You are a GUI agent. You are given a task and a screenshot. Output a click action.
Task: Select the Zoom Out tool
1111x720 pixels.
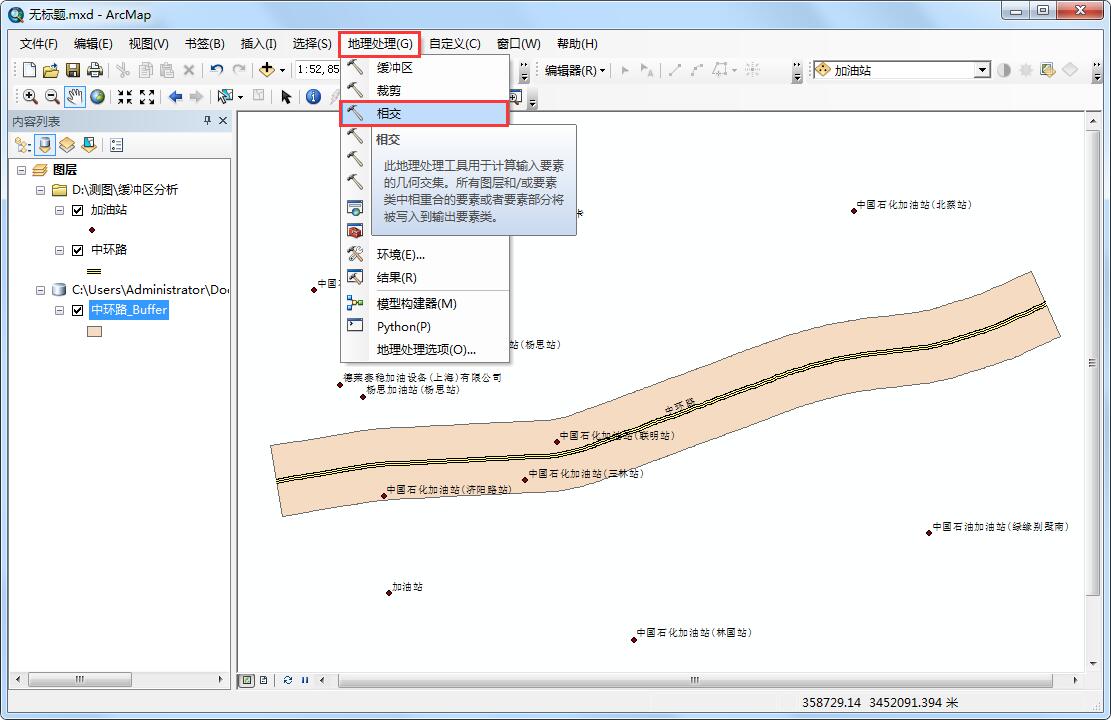pos(52,96)
